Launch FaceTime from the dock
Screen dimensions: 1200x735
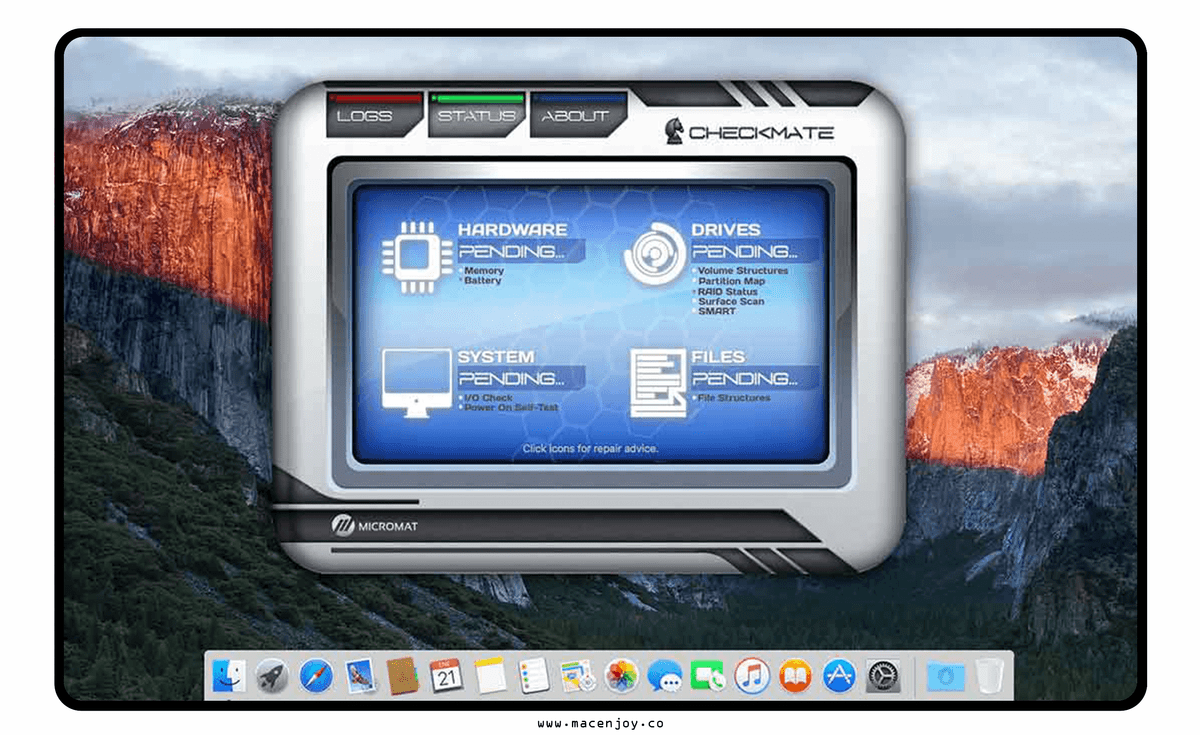click(x=708, y=677)
